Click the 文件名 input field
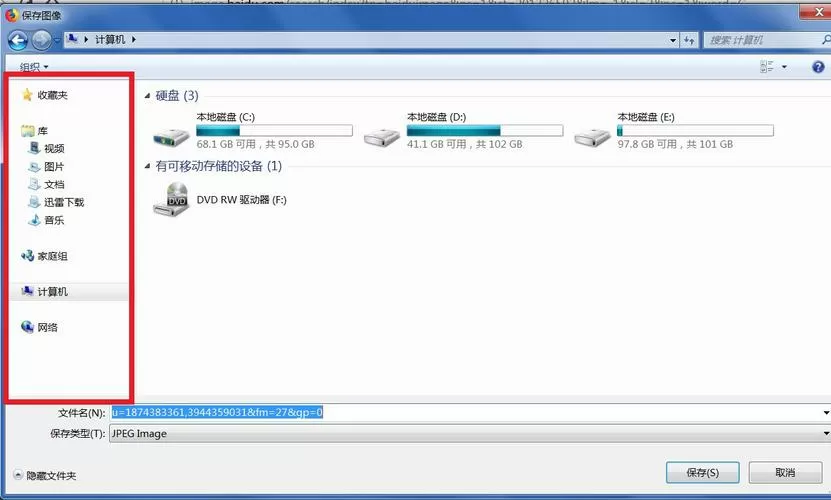 click(x=465, y=413)
